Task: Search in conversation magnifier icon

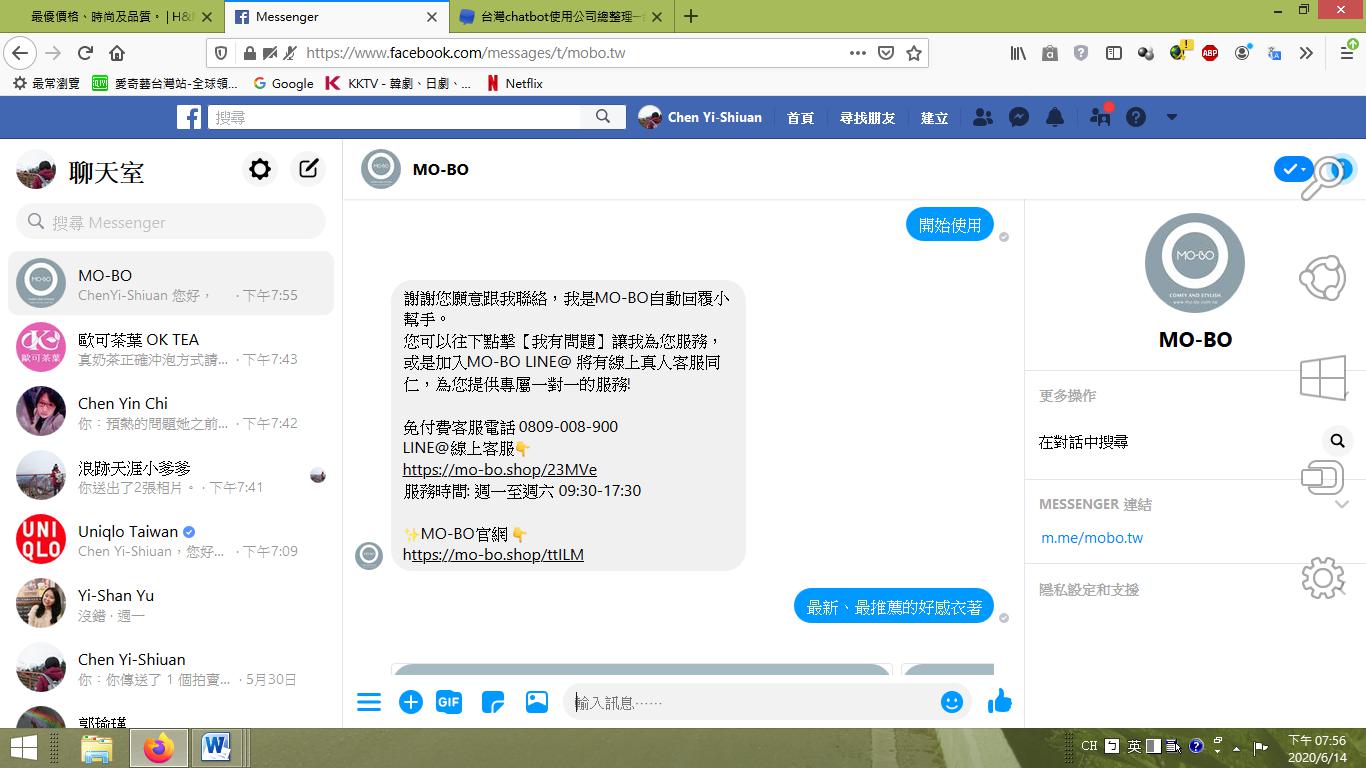Action: 1337,441
